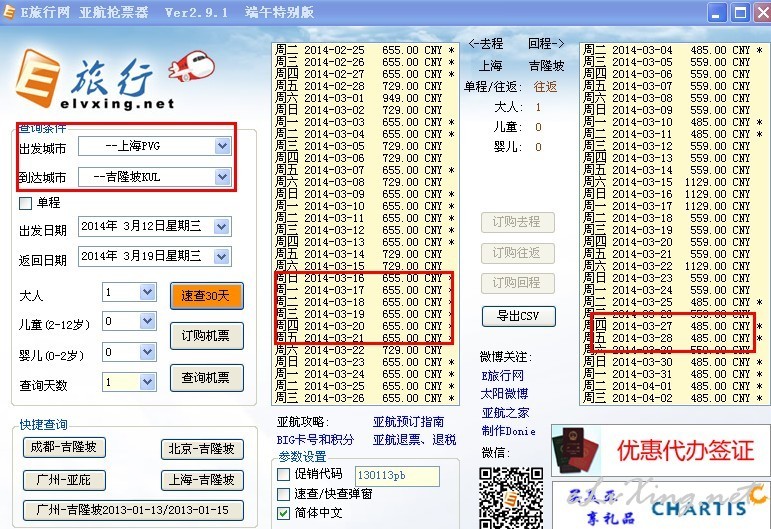Viewport: 771px width, 529px height.
Task: Select outbound row 2014-03-07 655.00 CNY
Action: pos(365,170)
